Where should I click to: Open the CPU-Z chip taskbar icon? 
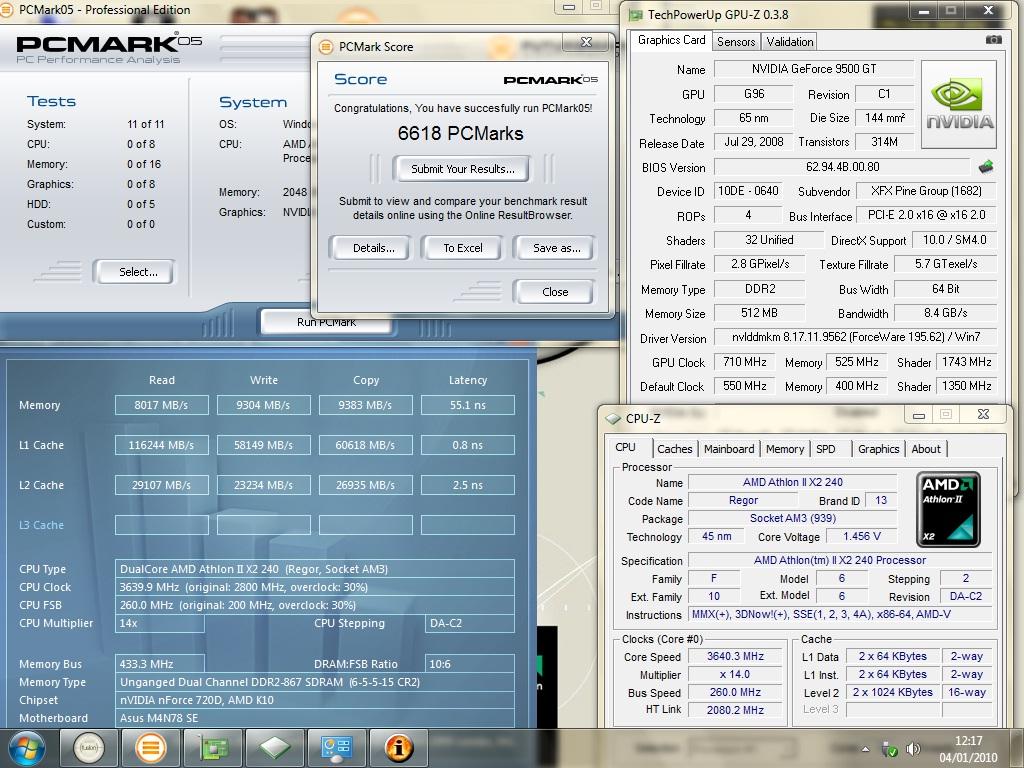coord(275,748)
